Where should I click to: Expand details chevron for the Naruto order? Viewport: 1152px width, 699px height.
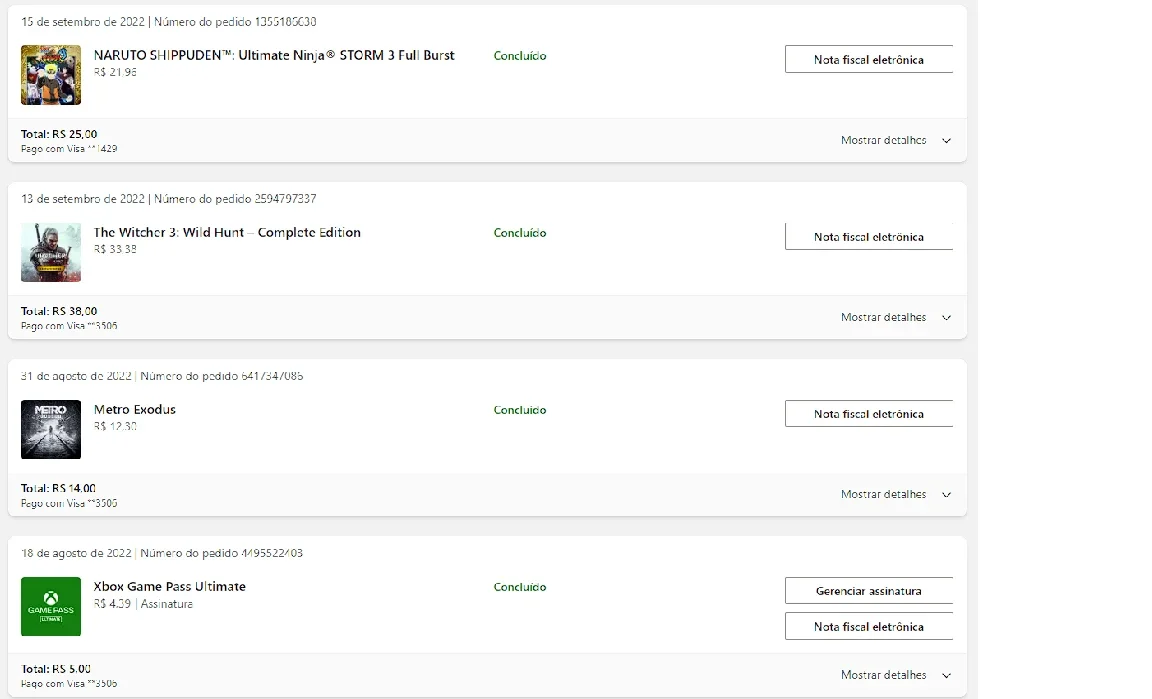pyautogui.click(x=946, y=140)
